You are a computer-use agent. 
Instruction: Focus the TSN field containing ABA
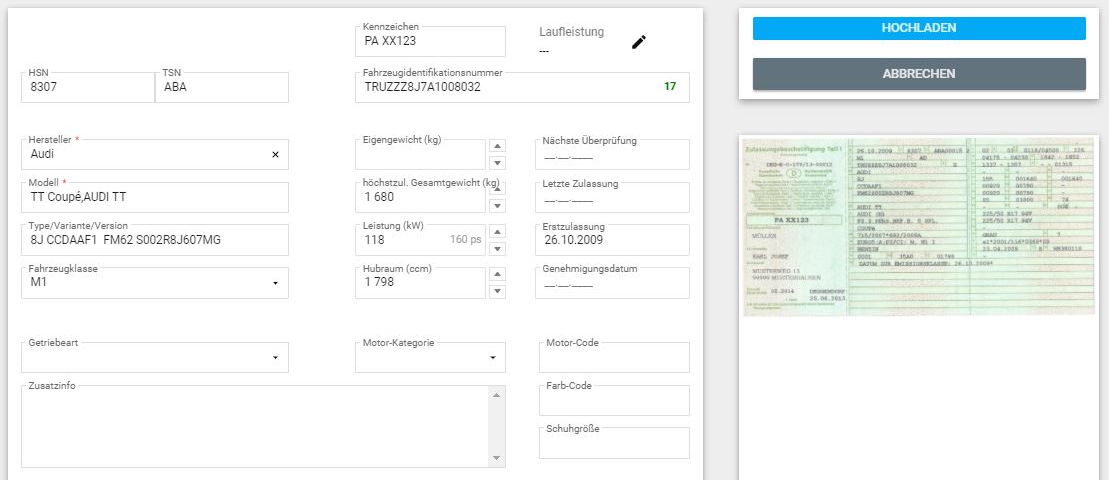(221, 87)
